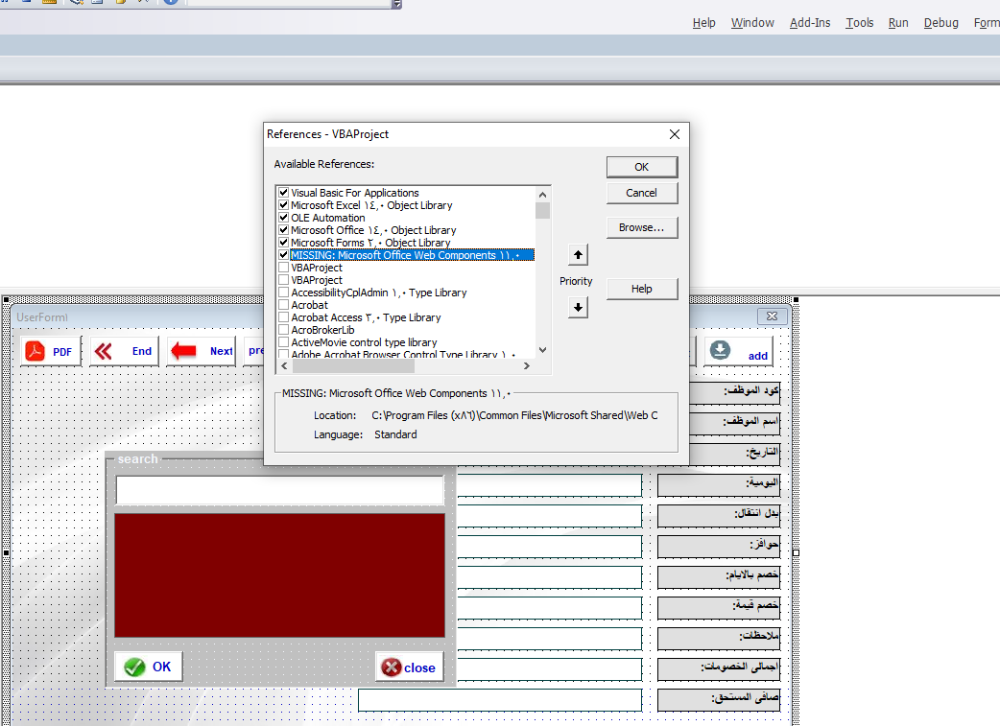Click the text box beside خصم قيمة label
The image size is (1000, 726).
(550, 608)
